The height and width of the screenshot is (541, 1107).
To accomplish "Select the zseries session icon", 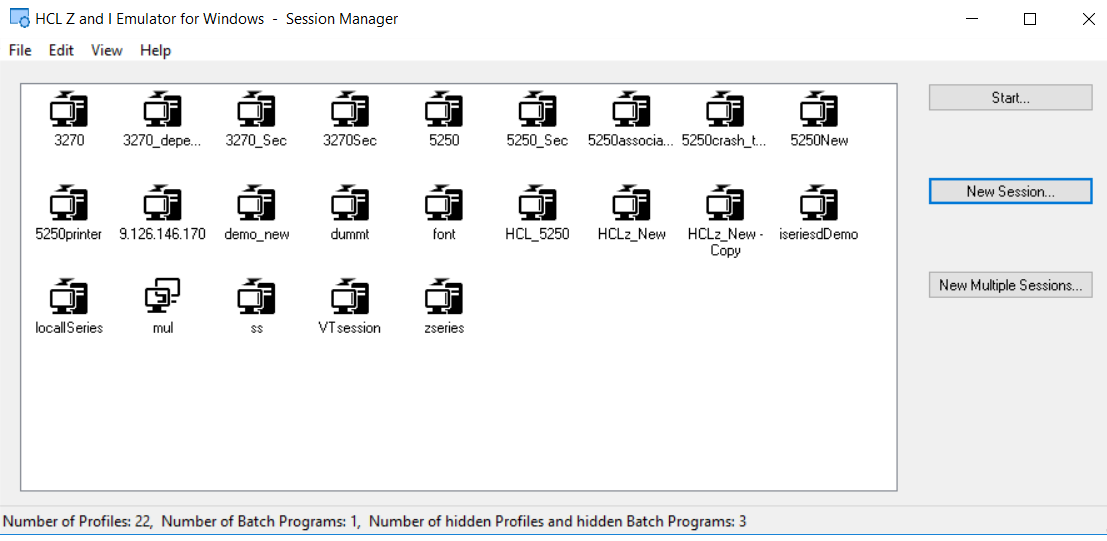I will pyautogui.click(x=444, y=296).
